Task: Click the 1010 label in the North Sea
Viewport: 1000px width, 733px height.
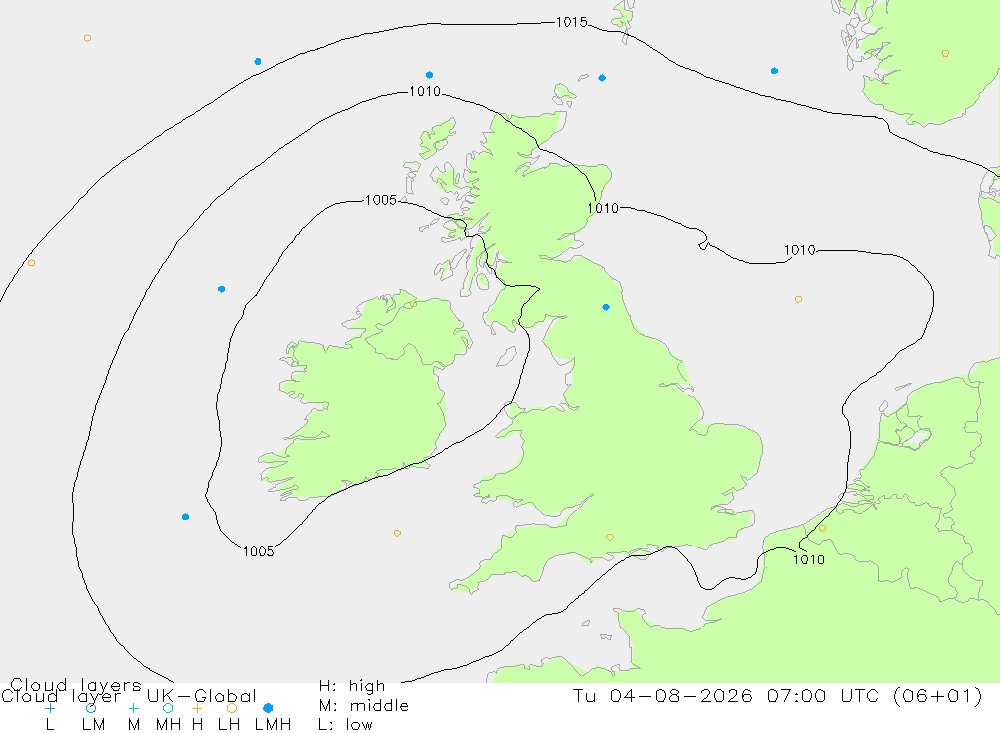Action: pos(800,250)
